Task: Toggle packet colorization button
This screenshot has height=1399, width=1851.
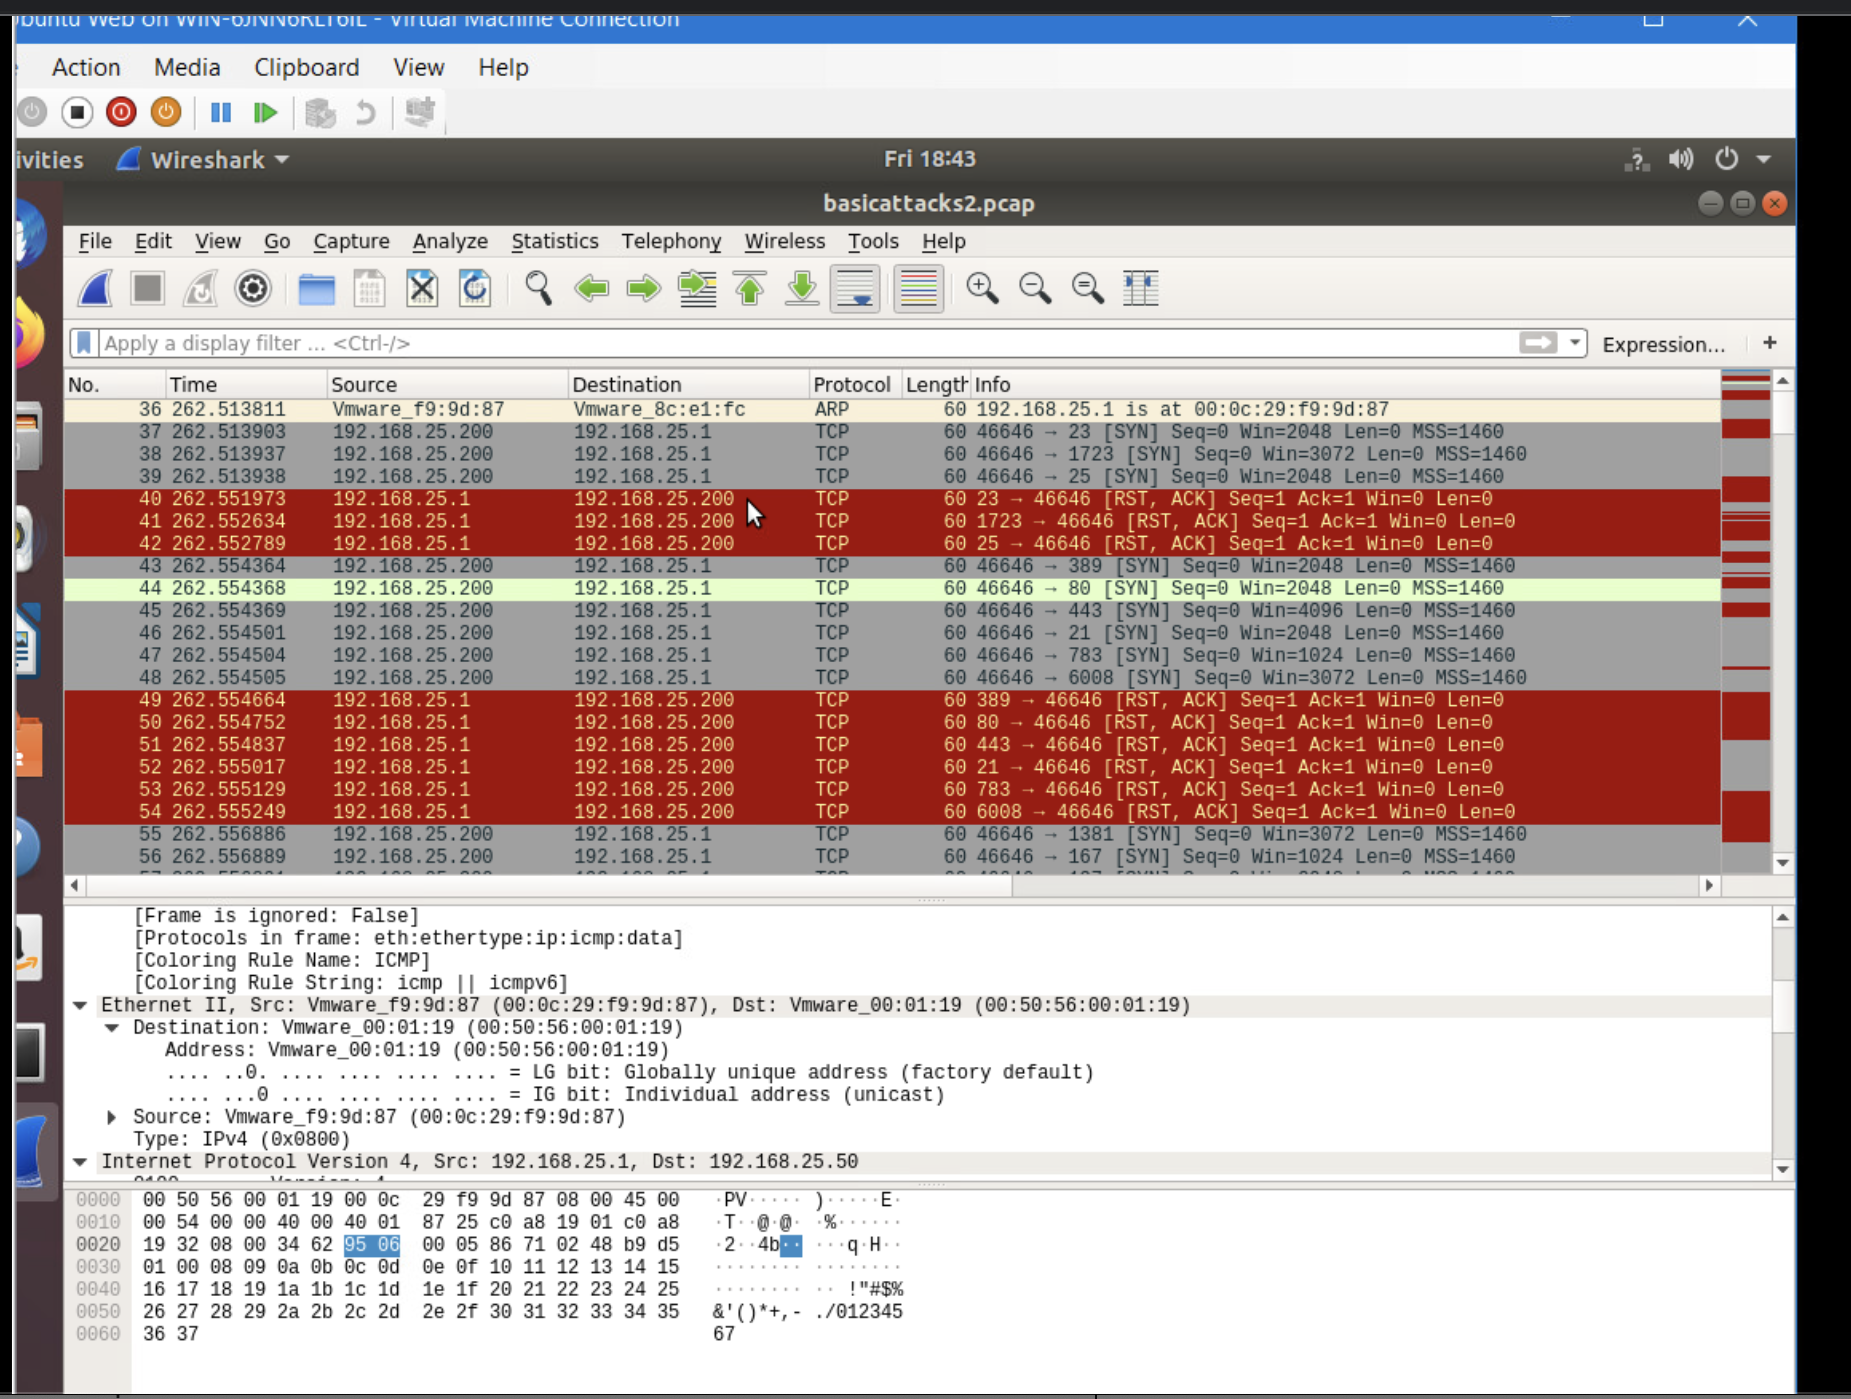Action: 917,289
